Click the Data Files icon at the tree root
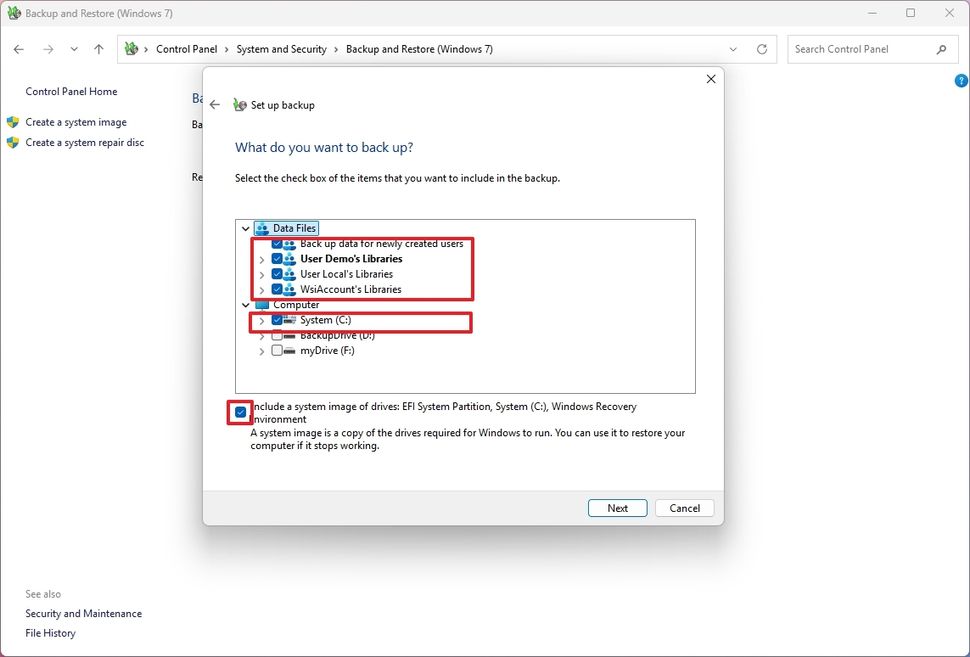This screenshot has height=657, width=970. tap(264, 227)
